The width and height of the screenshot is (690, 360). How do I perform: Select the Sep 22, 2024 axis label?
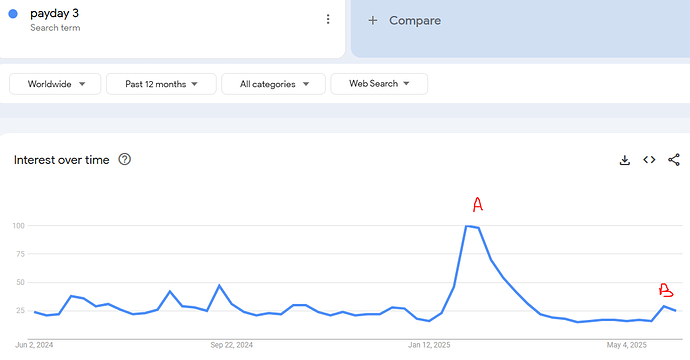click(231, 345)
